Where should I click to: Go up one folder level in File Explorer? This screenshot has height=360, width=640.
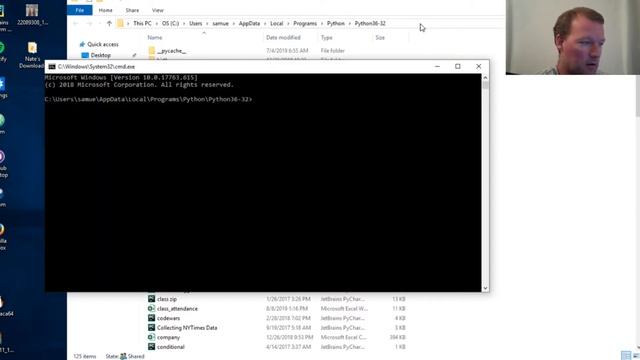coord(109,24)
